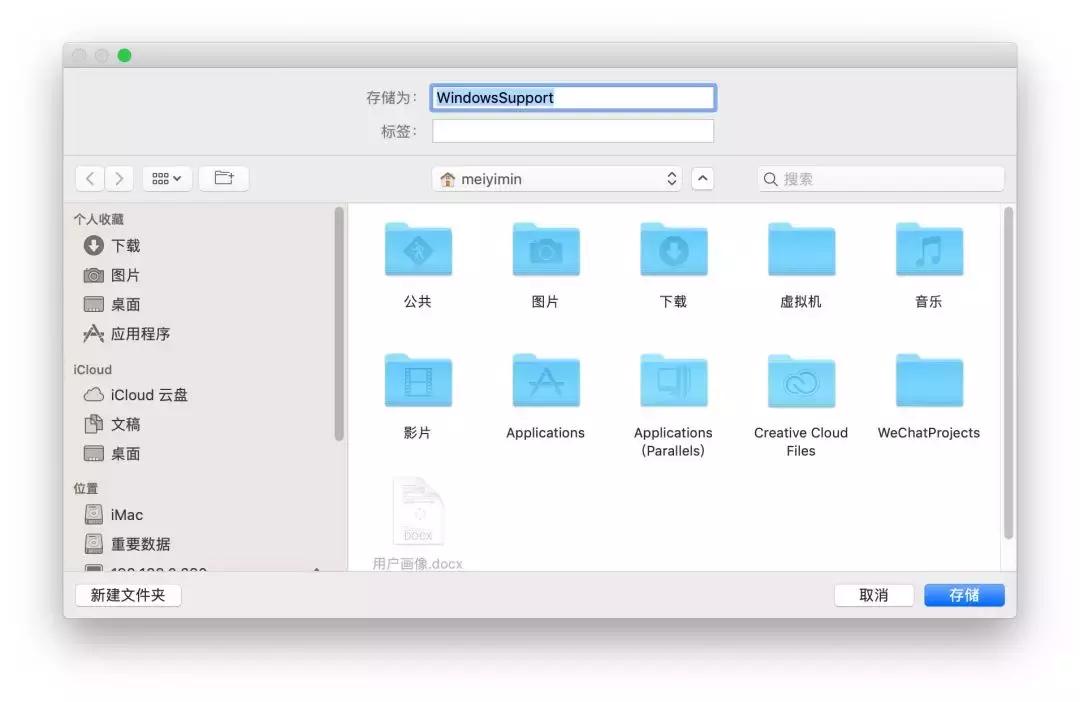Open the 虚拟机 folder
Screen dimensions: 1080x702
801,251
